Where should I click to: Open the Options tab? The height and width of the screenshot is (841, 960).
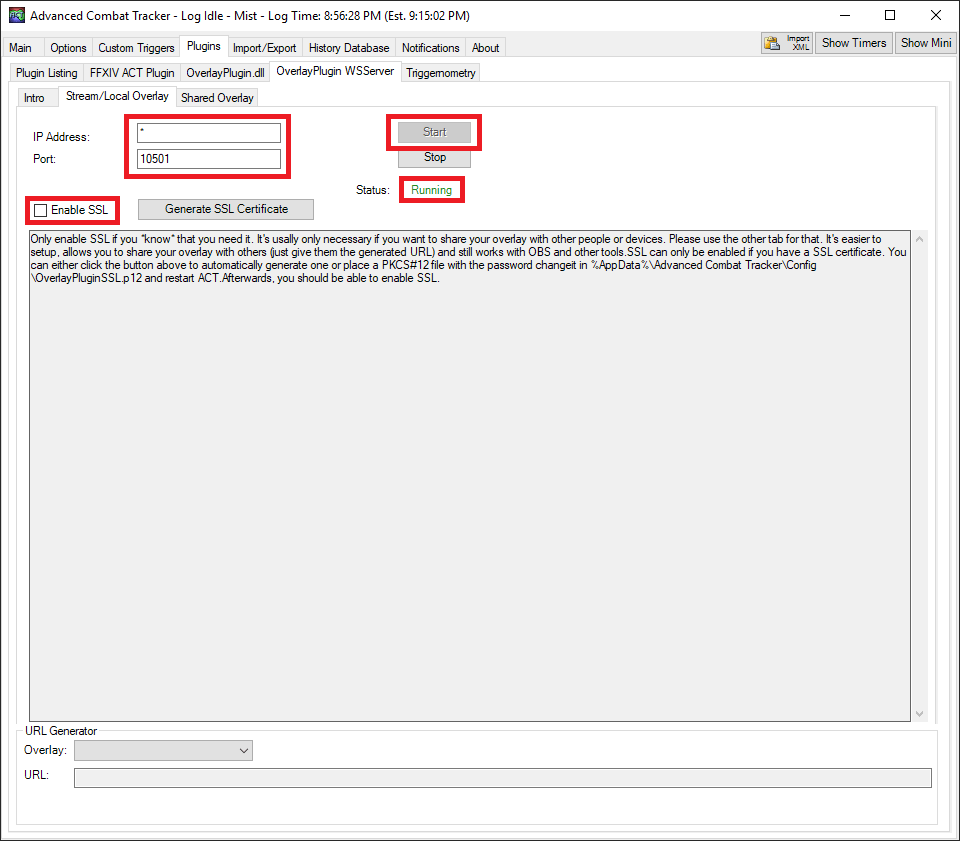(67, 47)
